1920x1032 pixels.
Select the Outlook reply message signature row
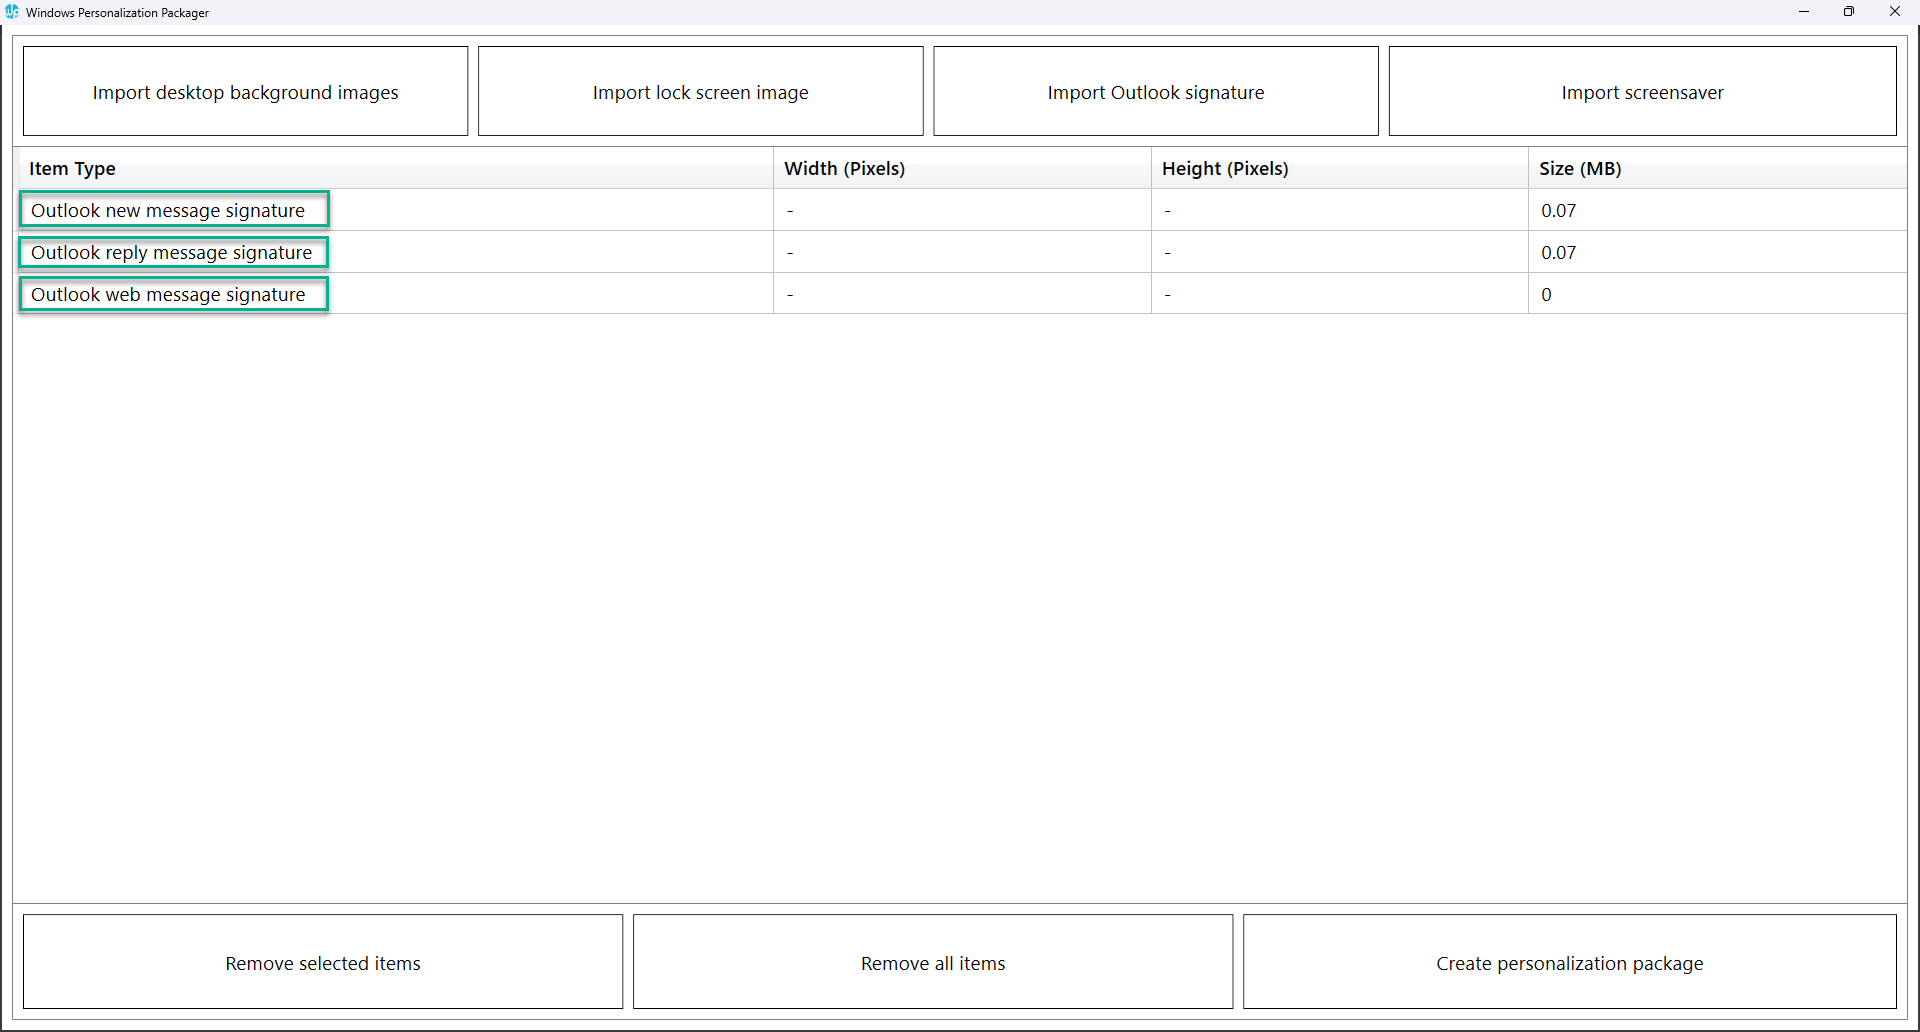pyautogui.click(x=172, y=253)
